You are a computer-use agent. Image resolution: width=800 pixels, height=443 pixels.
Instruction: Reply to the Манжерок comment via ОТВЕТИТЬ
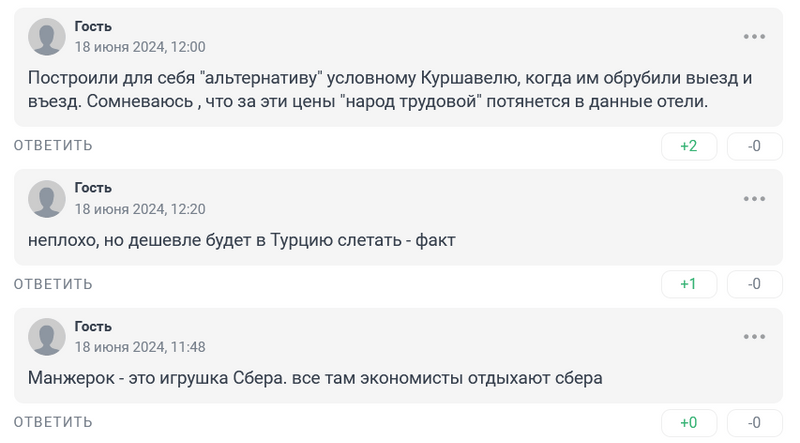pyautogui.click(x=53, y=422)
